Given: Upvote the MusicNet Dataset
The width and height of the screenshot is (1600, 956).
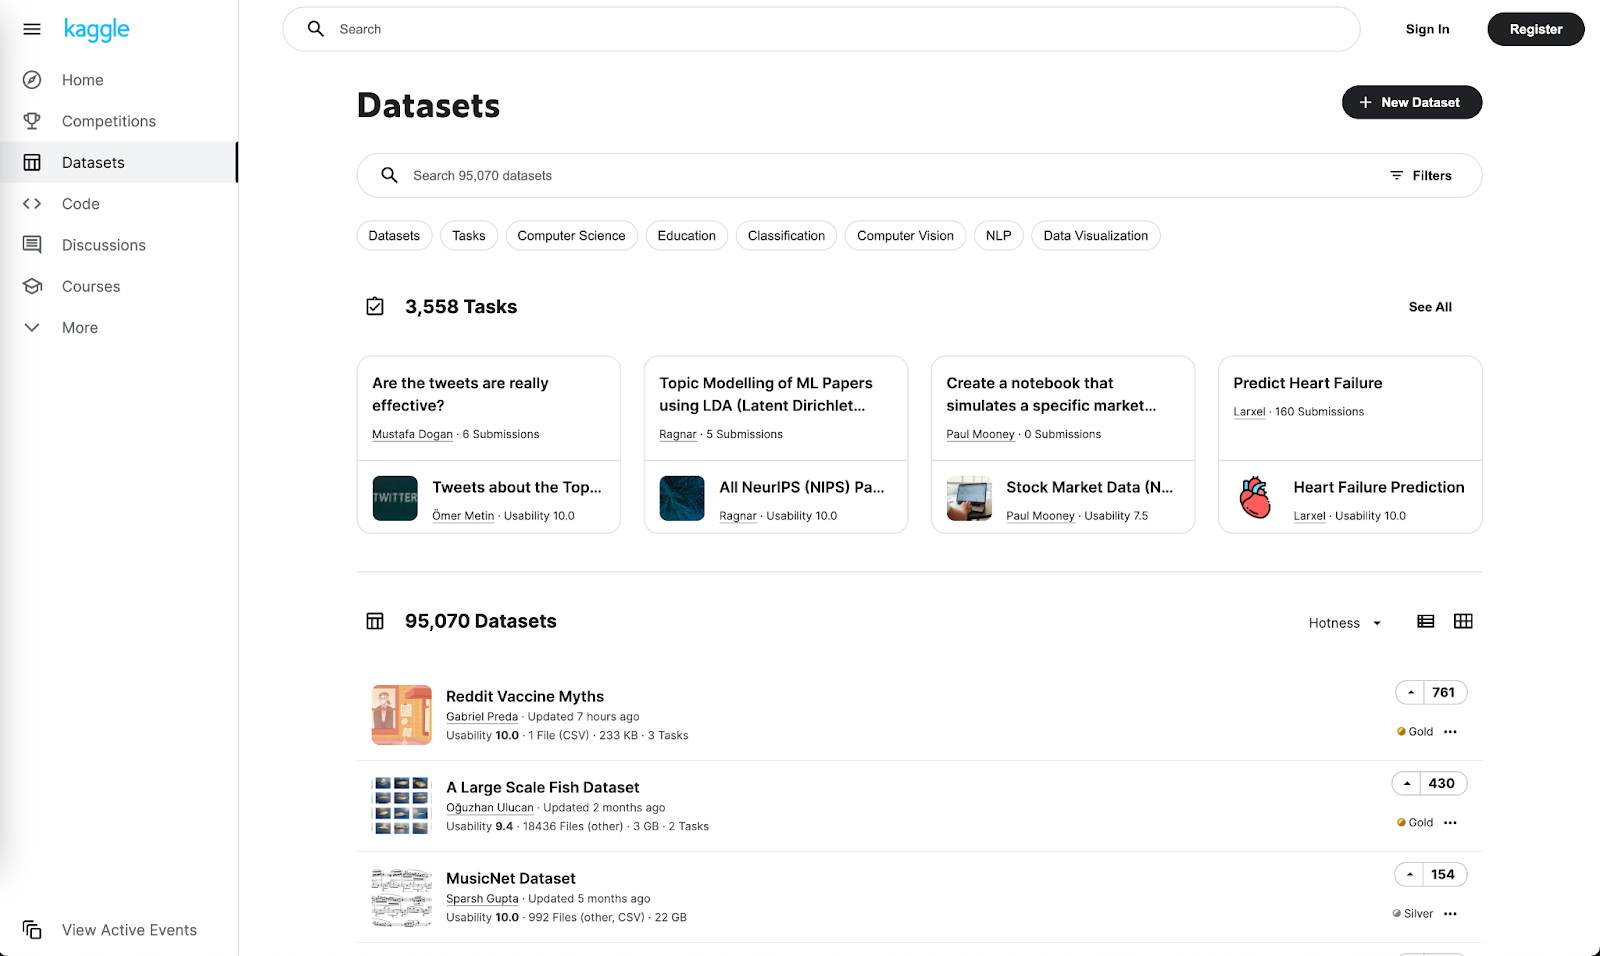Looking at the screenshot, I should (x=1410, y=875).
